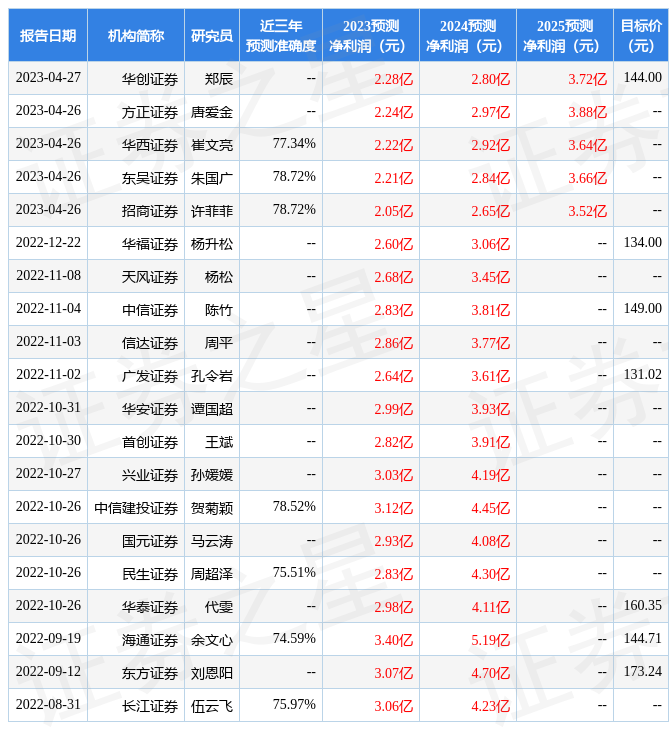Click the date 2023-04-27
Image resolution: width=669 pixels, height=730 pixels.
48,77
